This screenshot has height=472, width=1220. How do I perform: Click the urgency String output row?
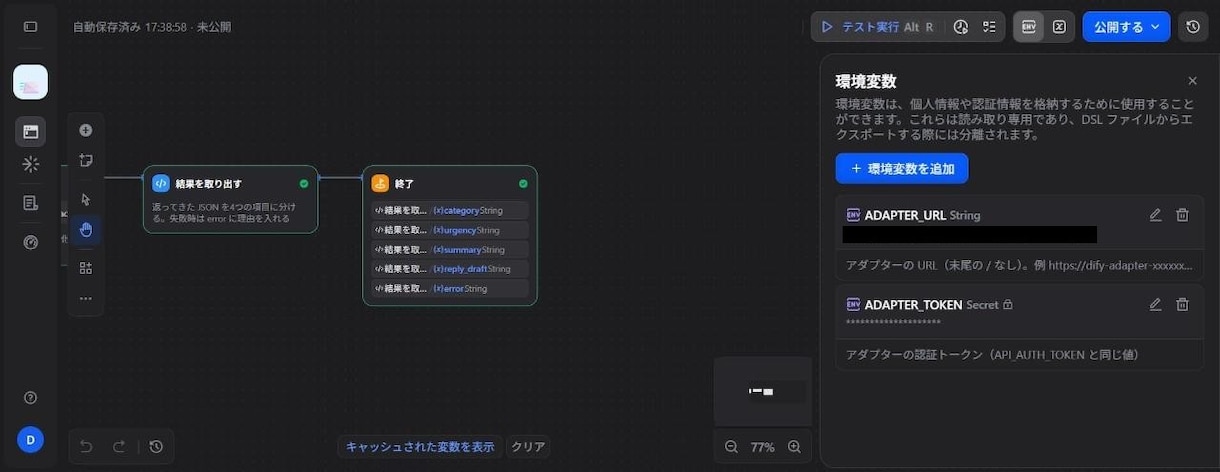[x=450, y=230]
